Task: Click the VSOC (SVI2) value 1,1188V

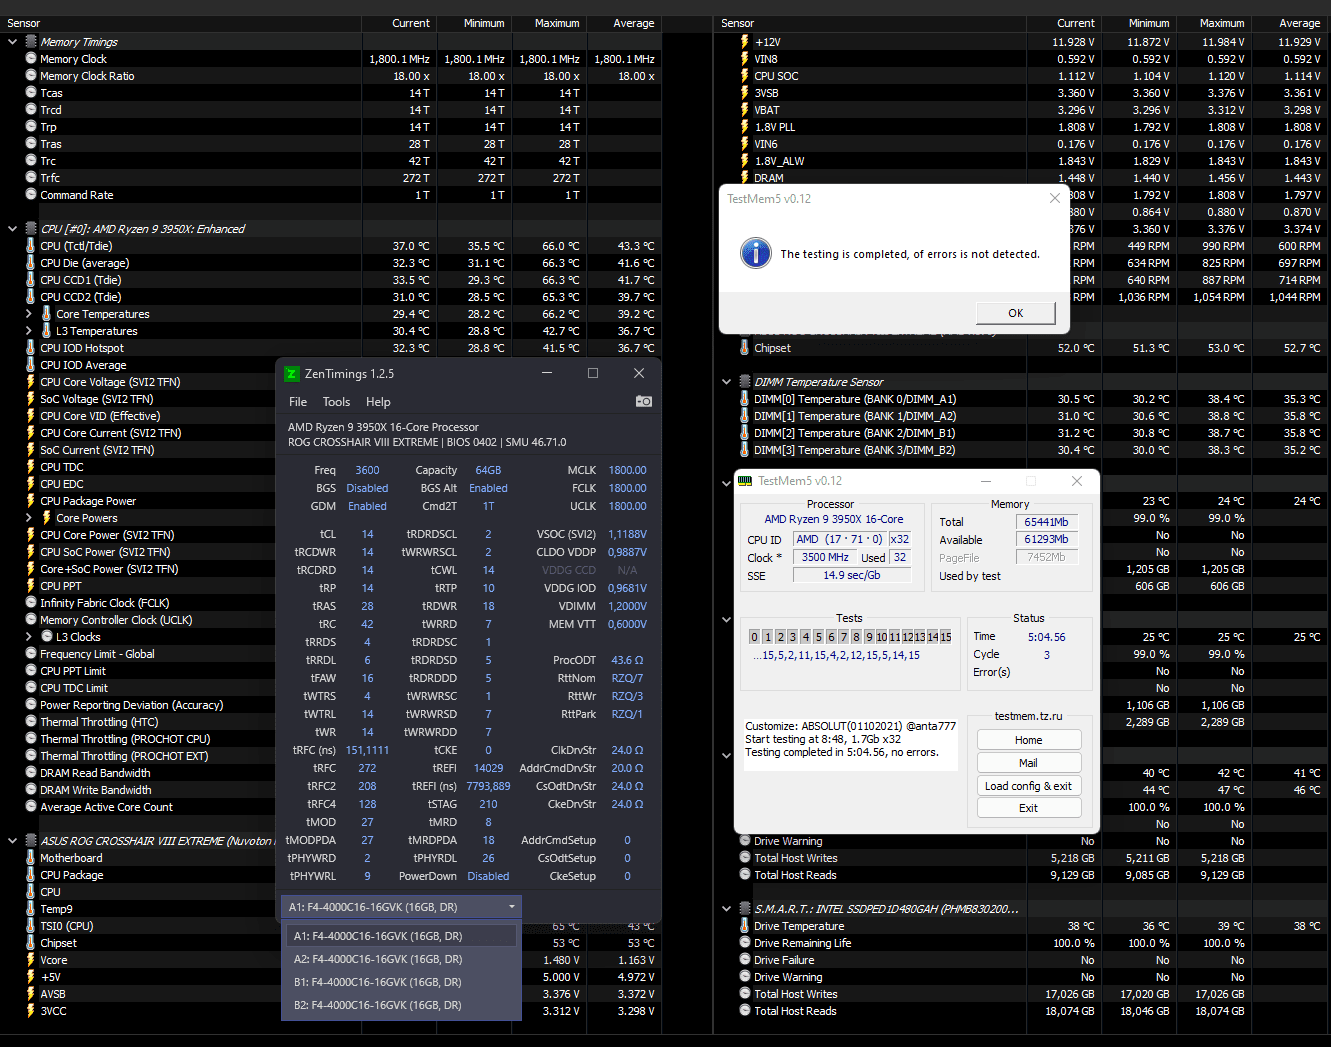Action: point(627,534)
